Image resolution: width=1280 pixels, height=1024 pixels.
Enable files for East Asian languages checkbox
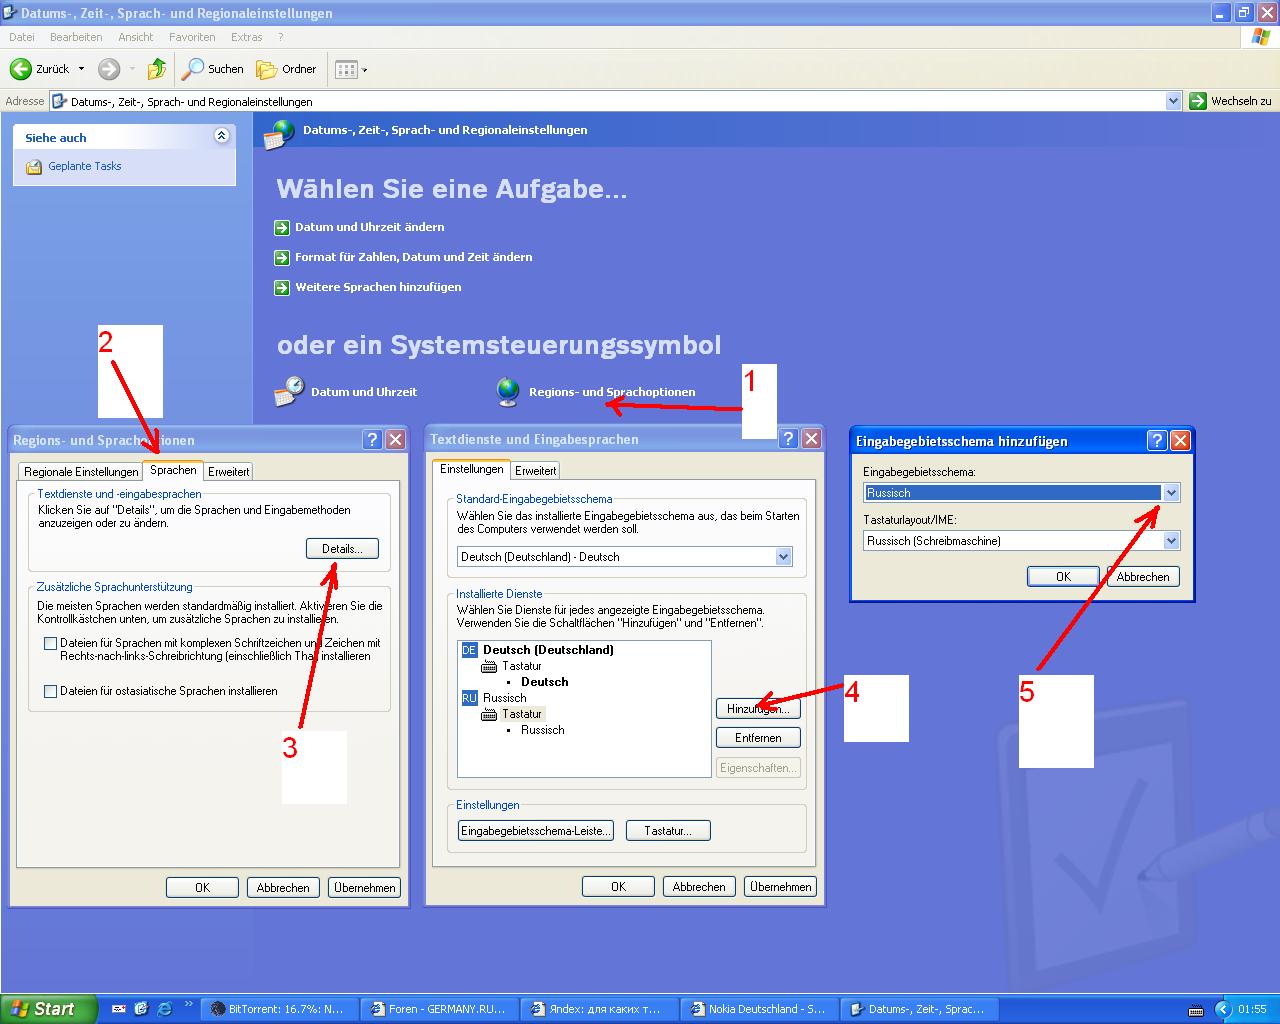(x=50, y=691)
